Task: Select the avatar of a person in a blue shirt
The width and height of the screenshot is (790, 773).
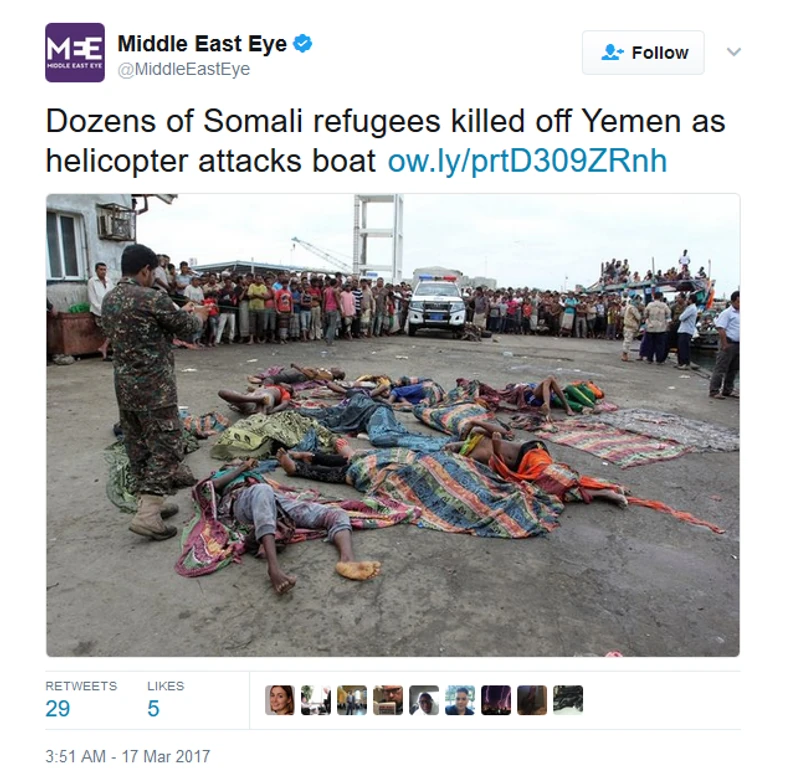Action: 460,700
